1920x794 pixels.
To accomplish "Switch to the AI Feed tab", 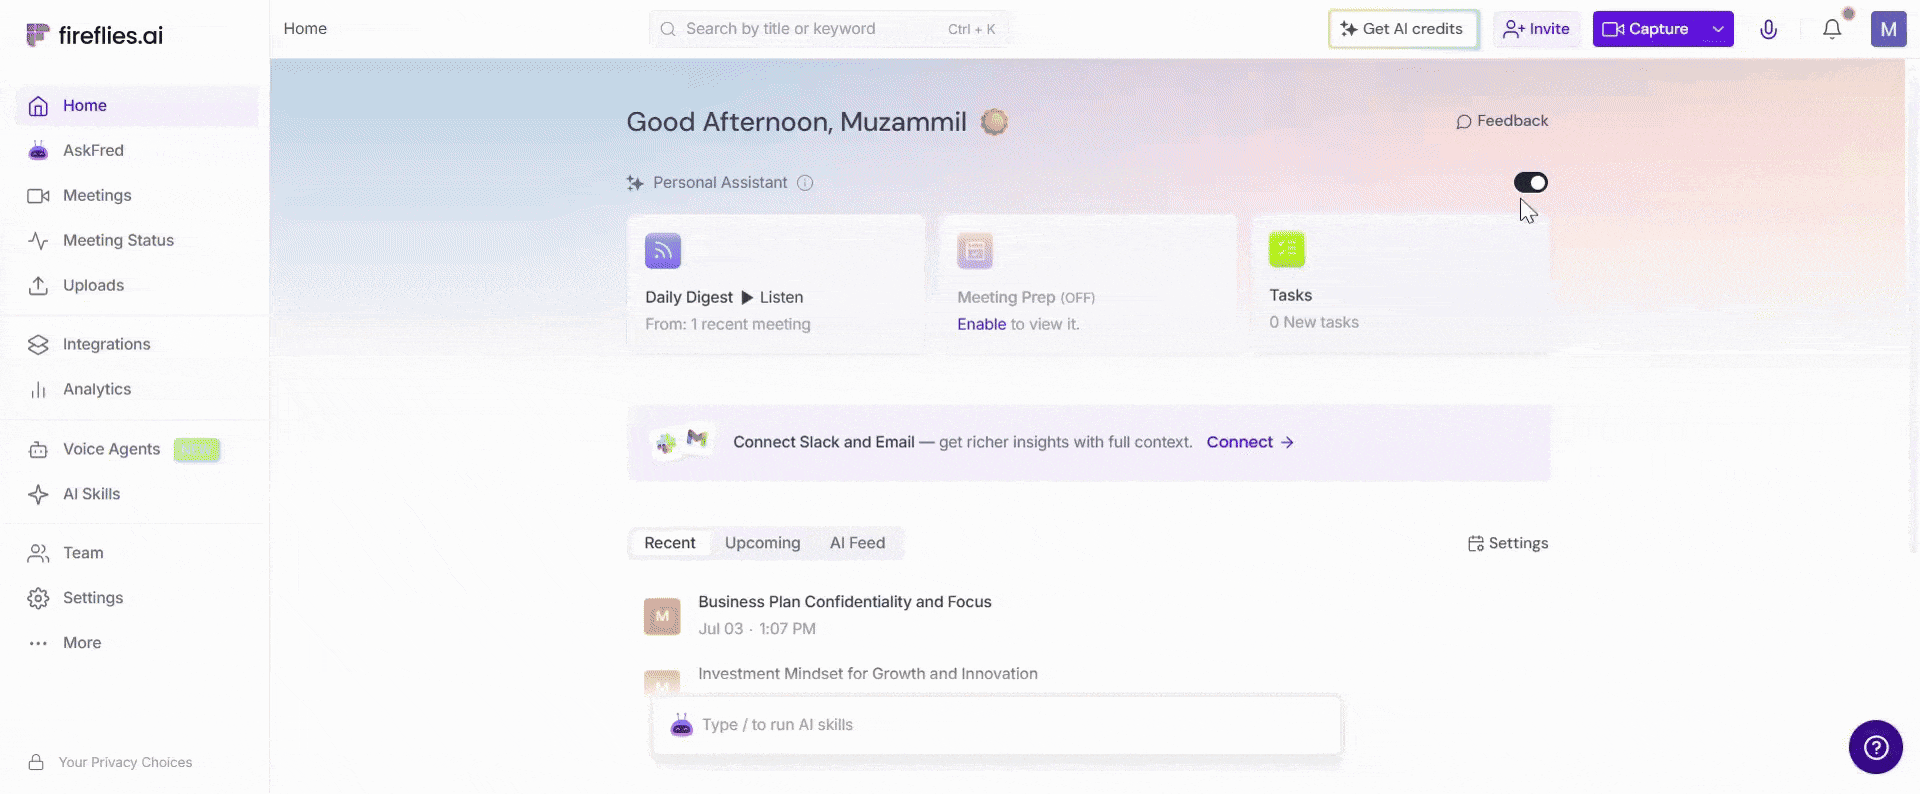I will pos(858,544).
